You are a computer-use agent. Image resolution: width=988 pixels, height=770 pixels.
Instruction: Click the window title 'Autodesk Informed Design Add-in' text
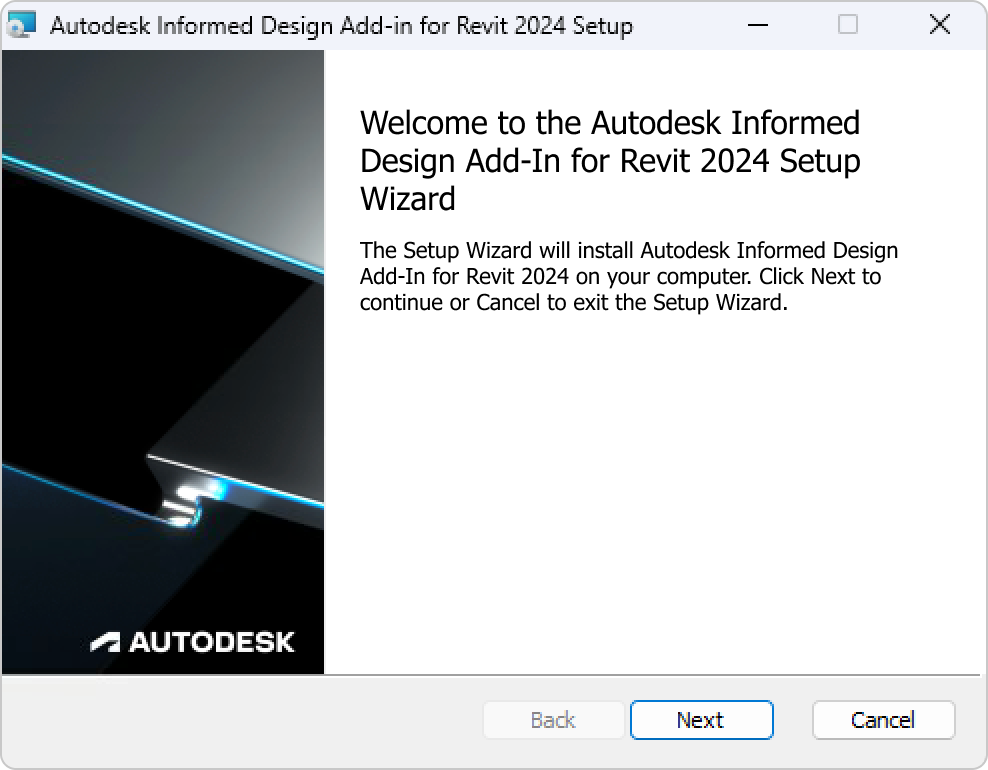pos(342,26)
